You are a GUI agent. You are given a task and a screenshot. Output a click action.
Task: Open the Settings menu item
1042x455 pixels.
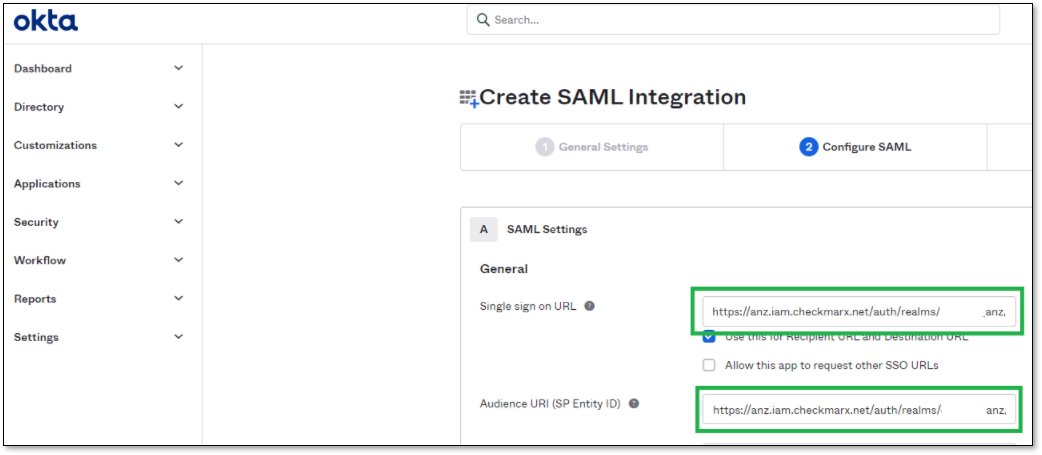(37, 337)
